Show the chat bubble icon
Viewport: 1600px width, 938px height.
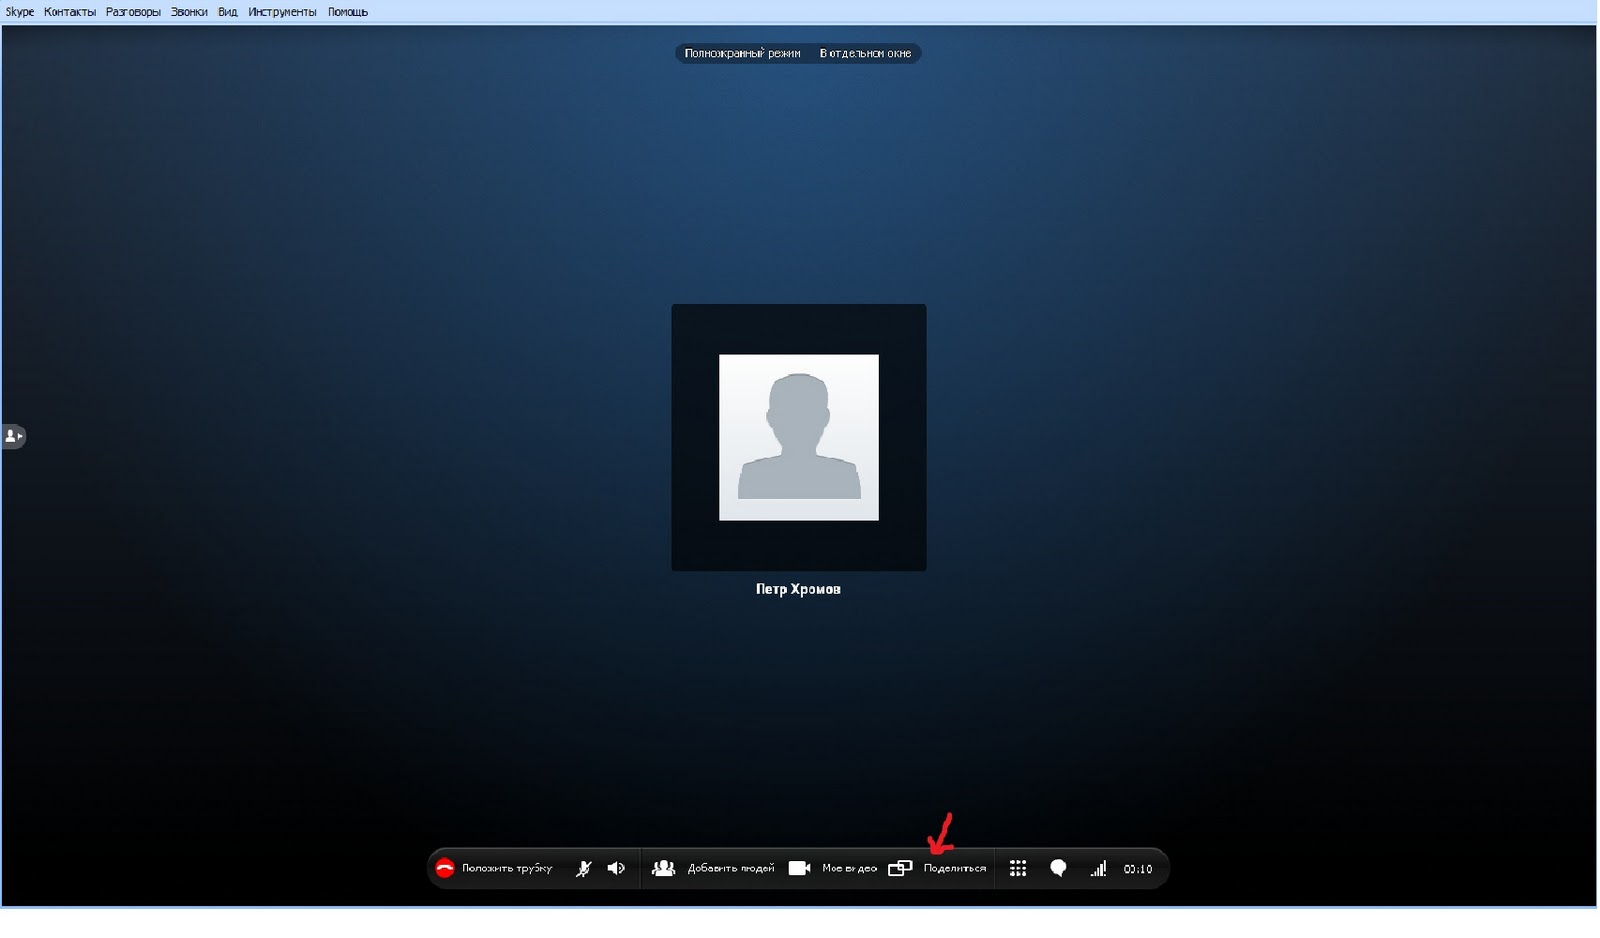pyautogui.click(x=1058, y=868)
